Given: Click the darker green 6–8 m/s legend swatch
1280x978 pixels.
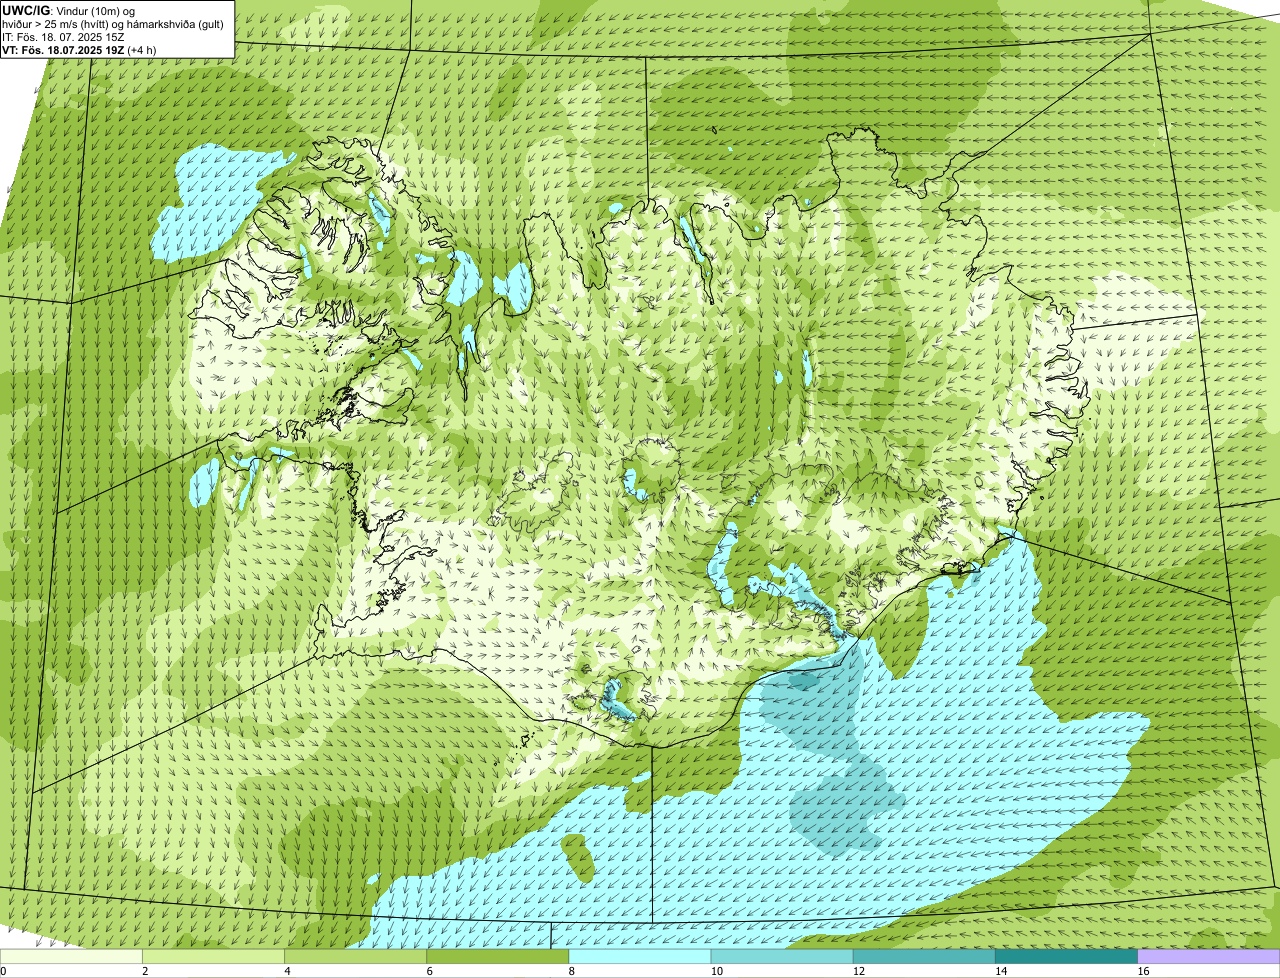Looking at the screenshot, I should click(497, 957).
